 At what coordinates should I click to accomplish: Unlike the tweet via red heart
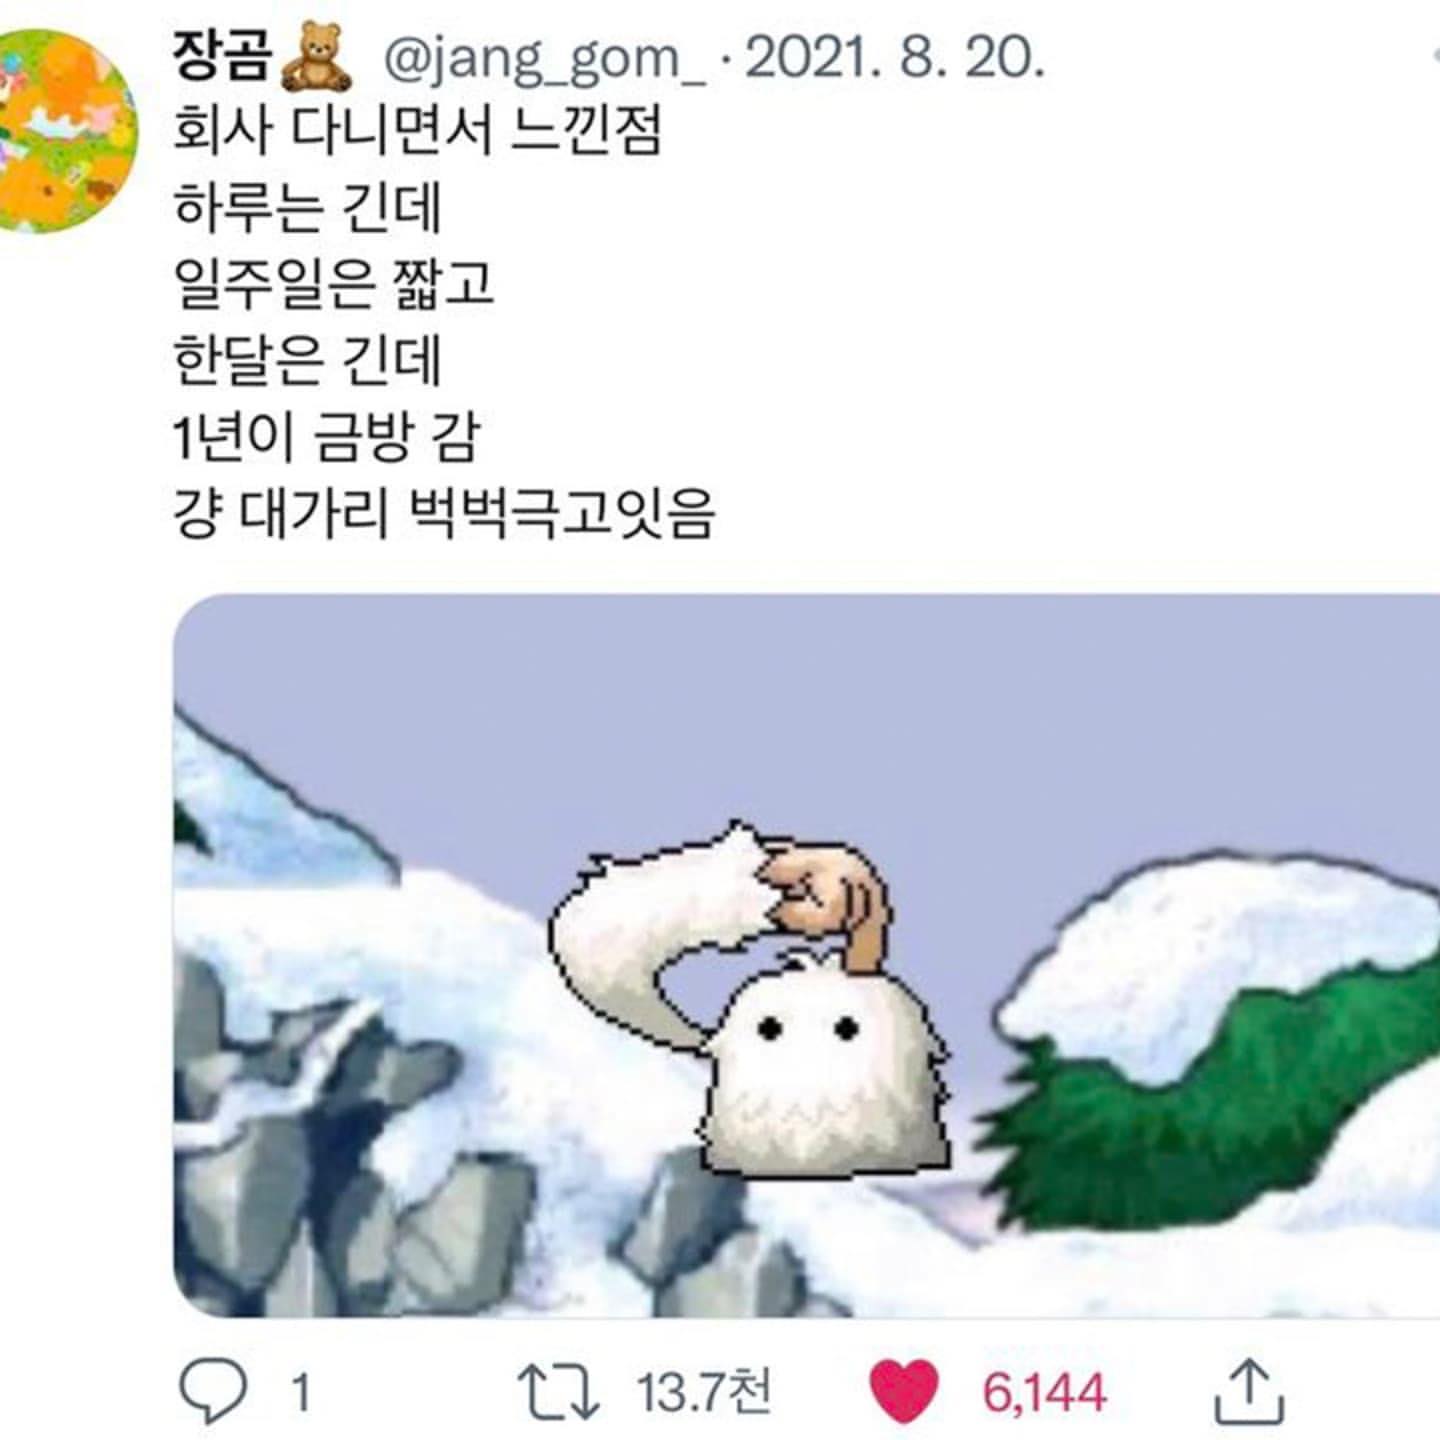click(904, 1391)
